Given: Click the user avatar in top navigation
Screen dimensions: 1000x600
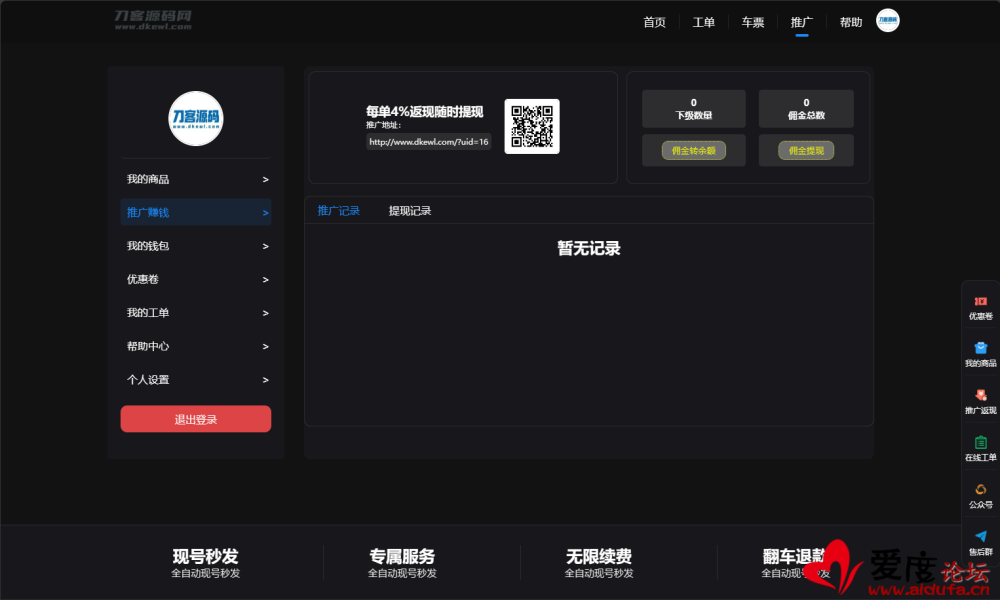Looking at the screenshot, I should (887, 20).
